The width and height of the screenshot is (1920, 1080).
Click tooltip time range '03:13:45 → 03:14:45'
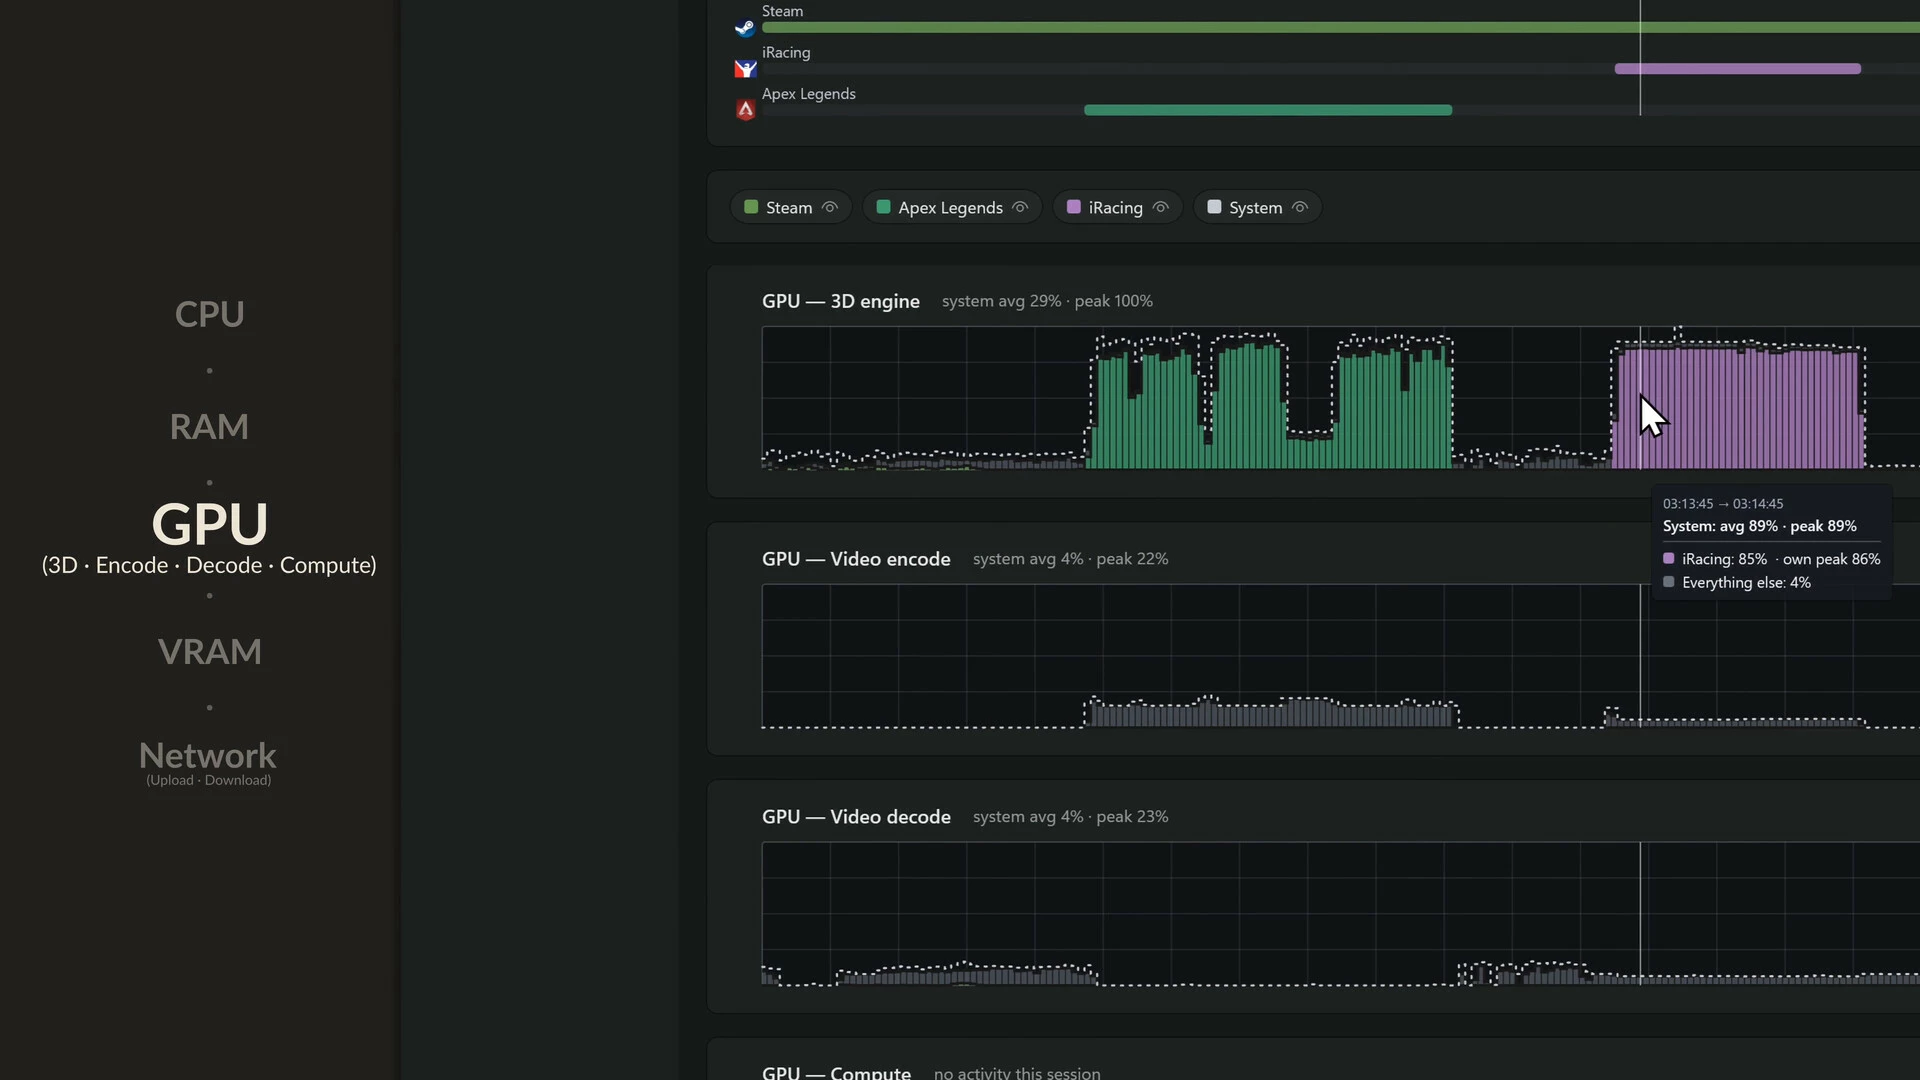click(1723, 504)
